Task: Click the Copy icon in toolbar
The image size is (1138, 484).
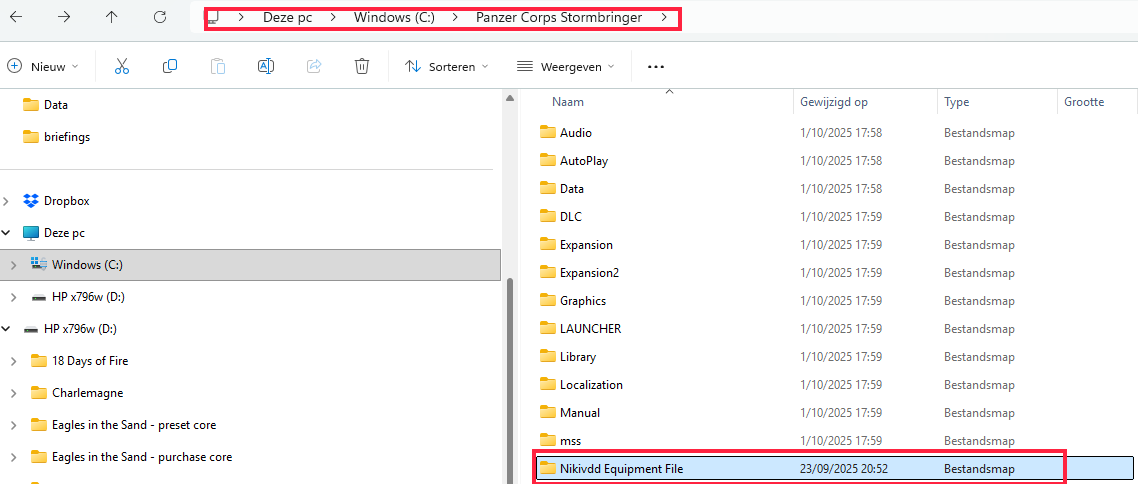Action: point(170,66)
